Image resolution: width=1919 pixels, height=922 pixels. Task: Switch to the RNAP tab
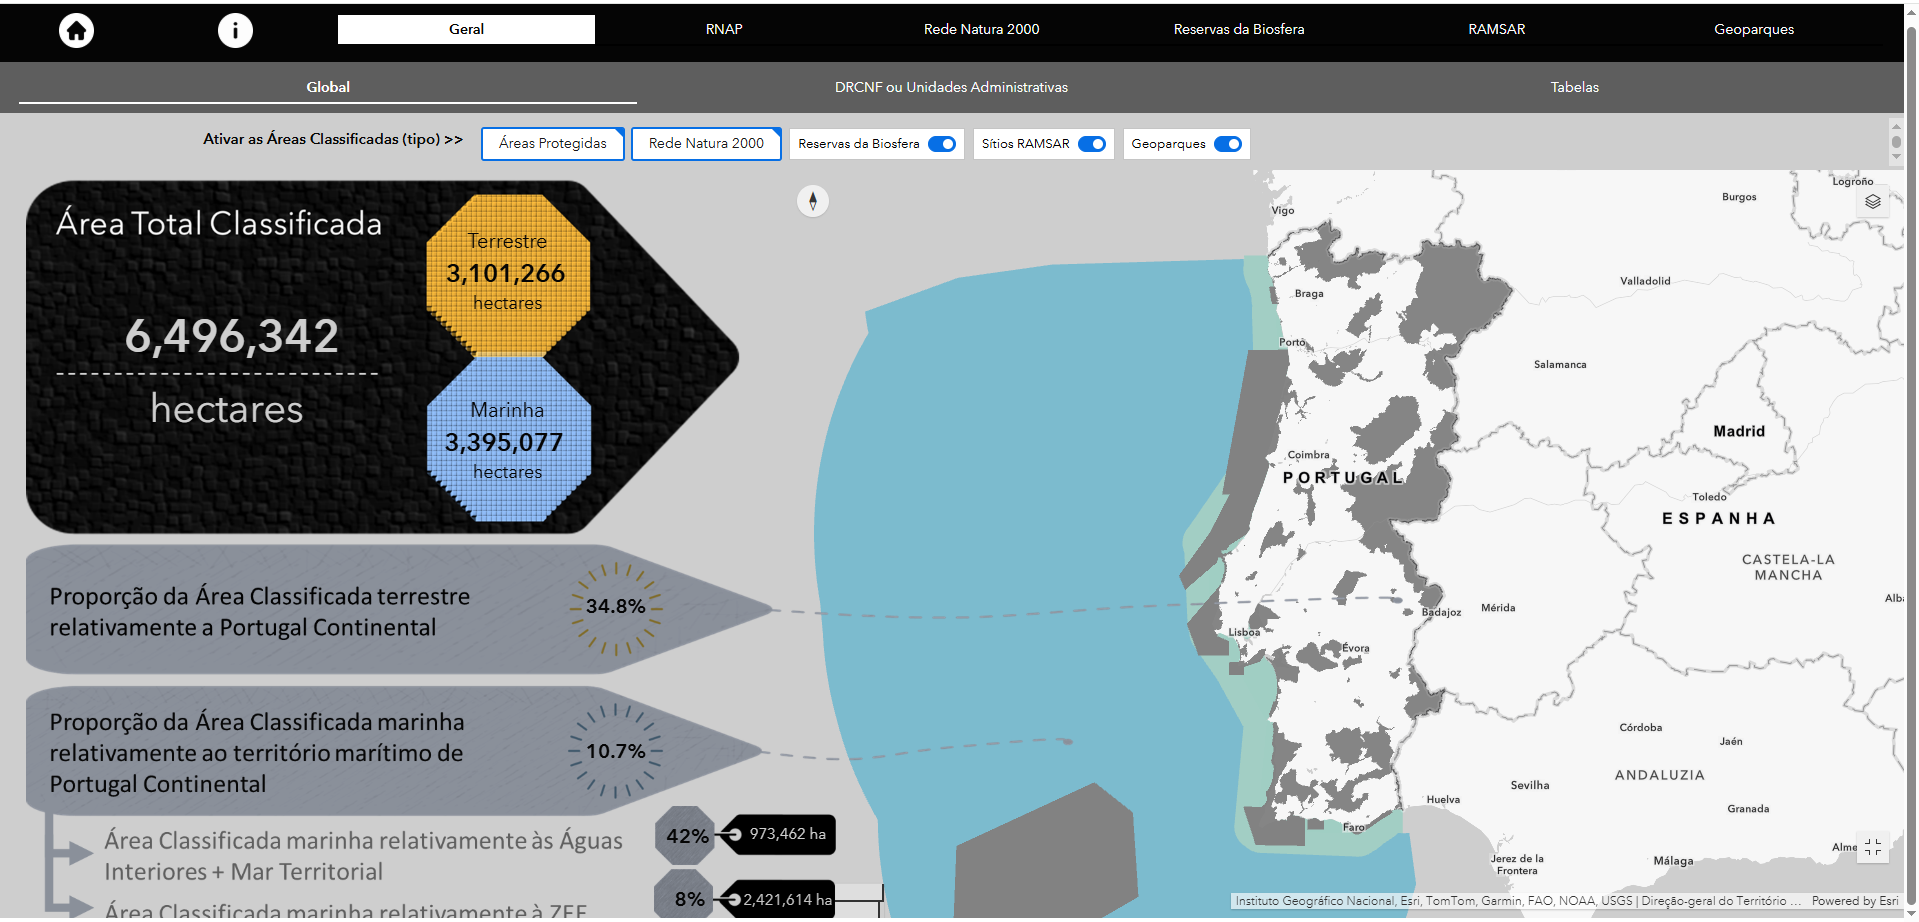(724, 29)
